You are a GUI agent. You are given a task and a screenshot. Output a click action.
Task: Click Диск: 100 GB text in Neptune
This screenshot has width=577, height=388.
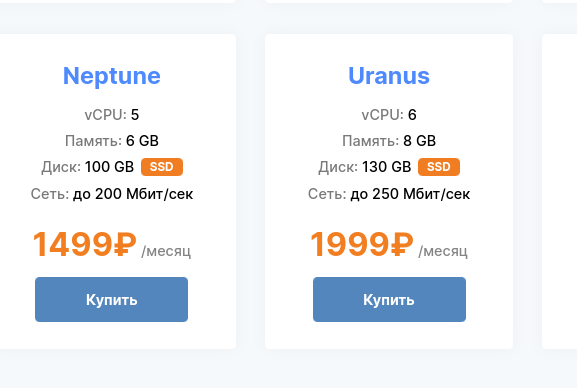point(88,167)
